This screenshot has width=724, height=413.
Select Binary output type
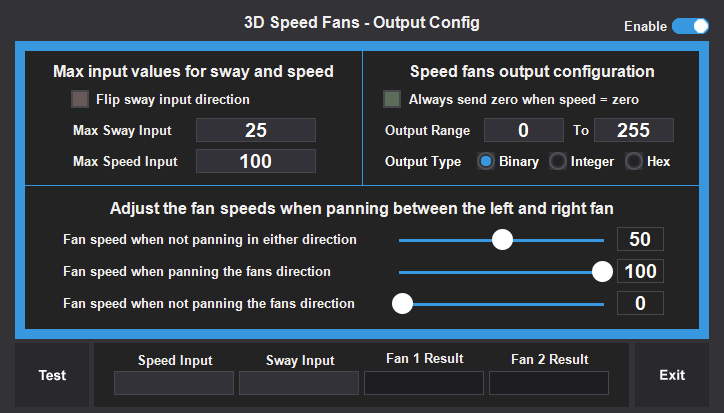(x=486, y=161)
